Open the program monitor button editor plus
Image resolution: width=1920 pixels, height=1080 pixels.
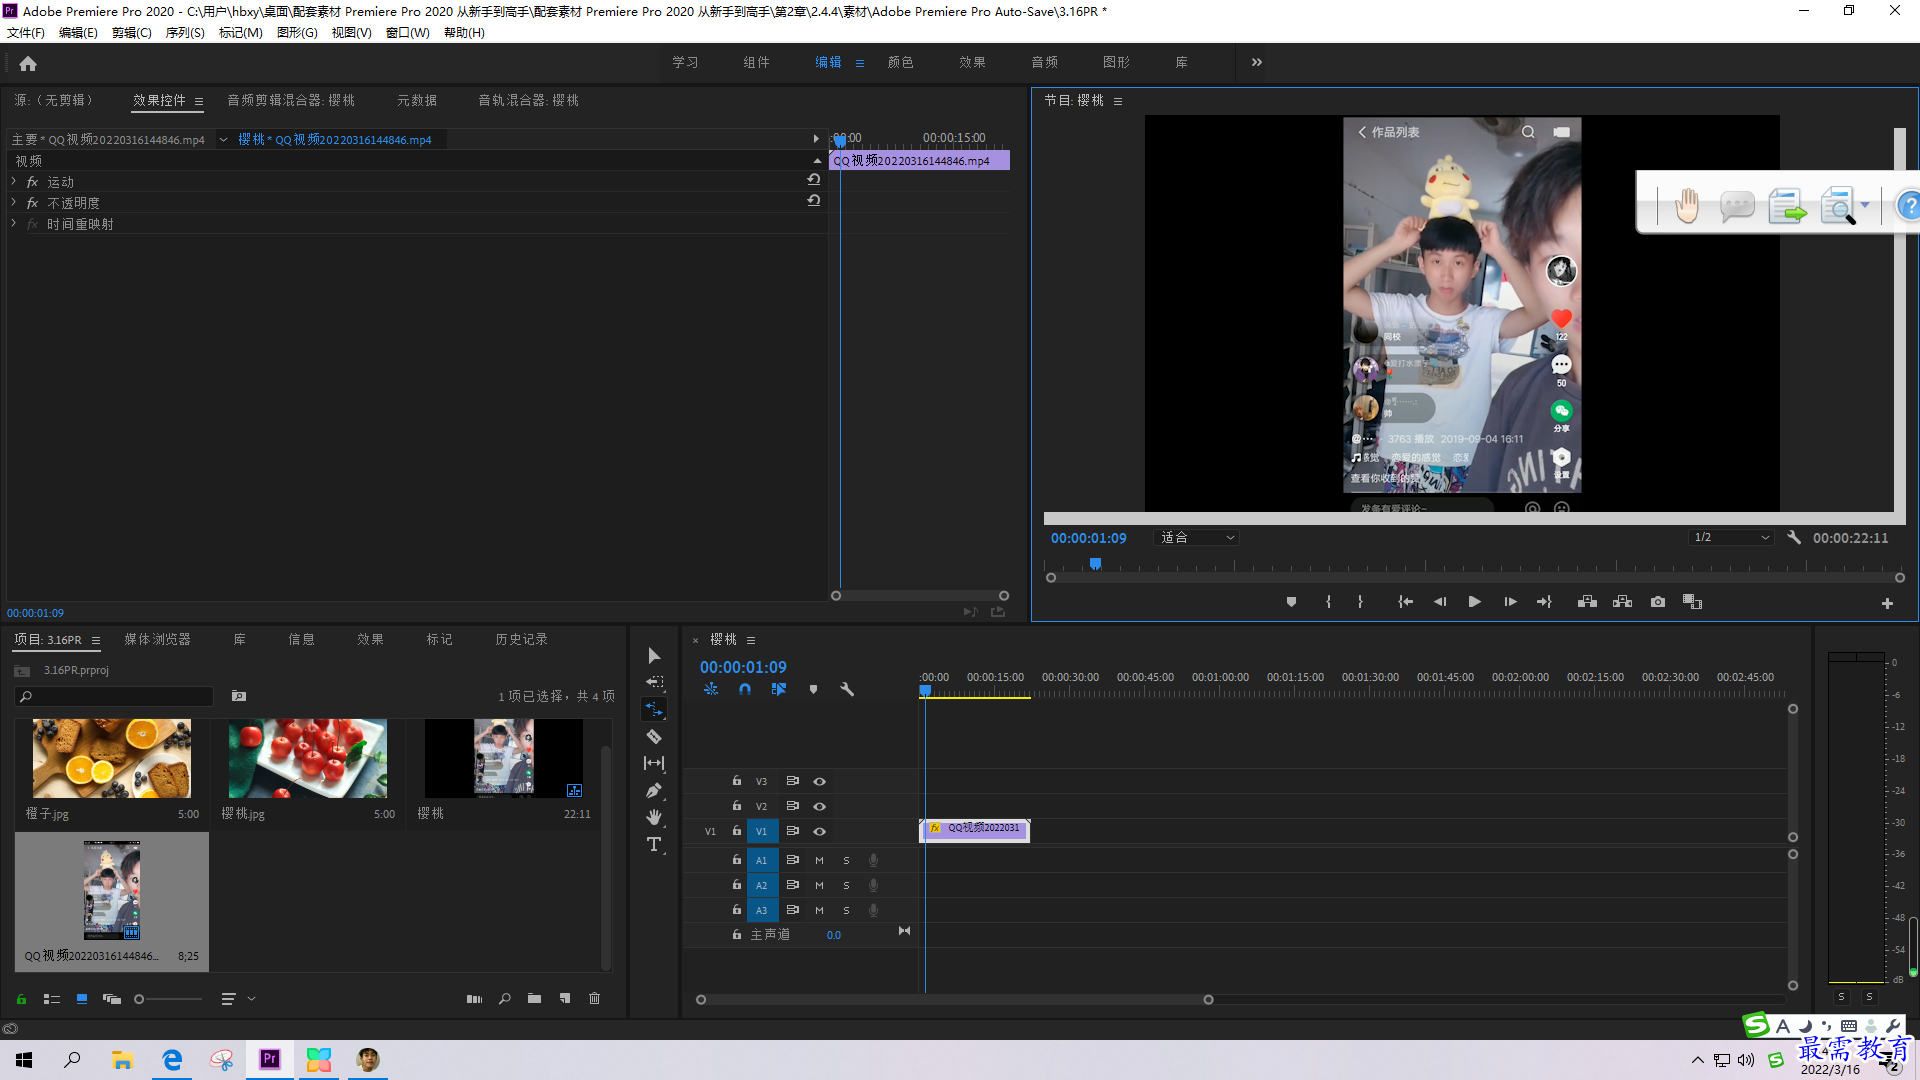tap(1887, 604)
